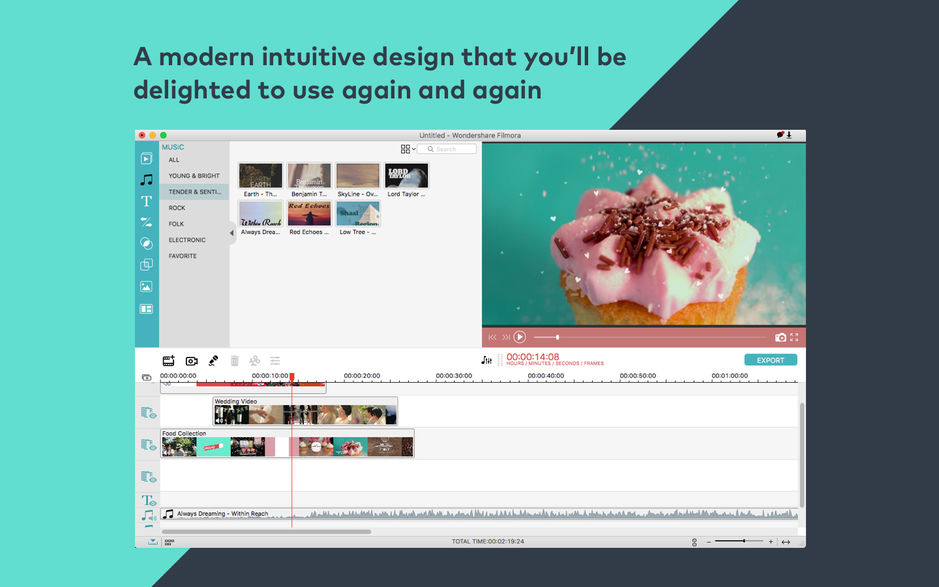Open the audio mixer icon

pyautogui.click(x=486, y=360)
